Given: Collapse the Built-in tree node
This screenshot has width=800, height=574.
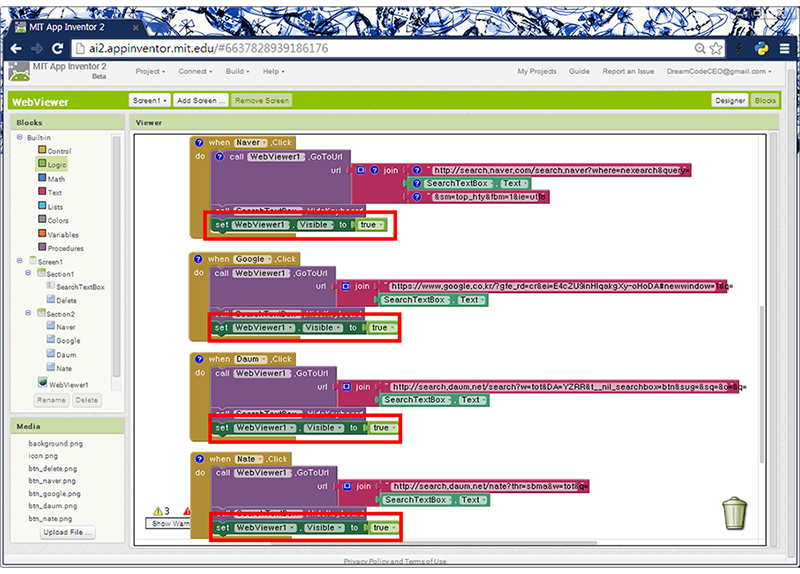Looking at the screenshot, I should 19,137.
